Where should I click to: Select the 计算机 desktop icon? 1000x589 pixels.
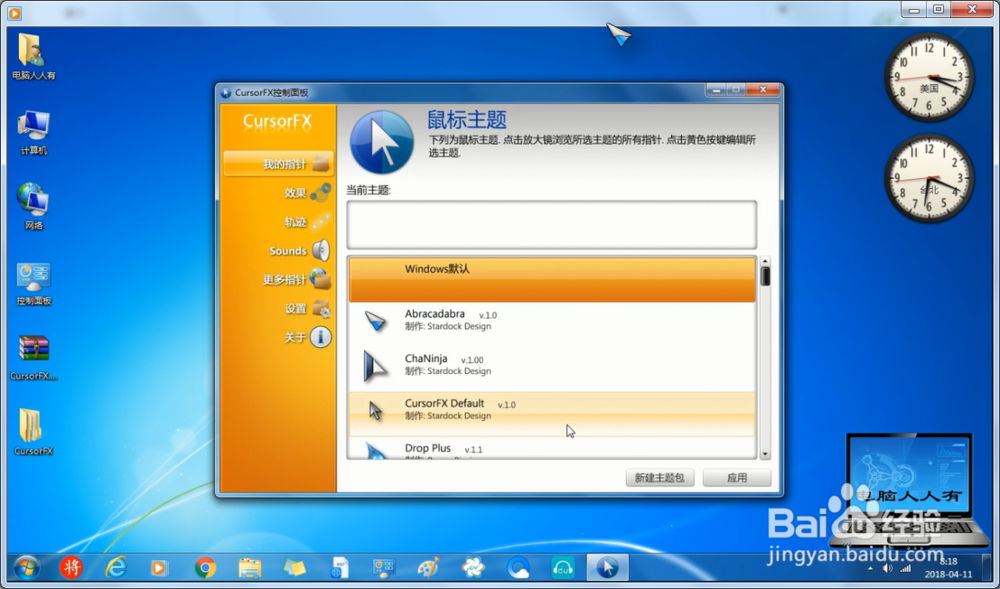pos(33,133)
